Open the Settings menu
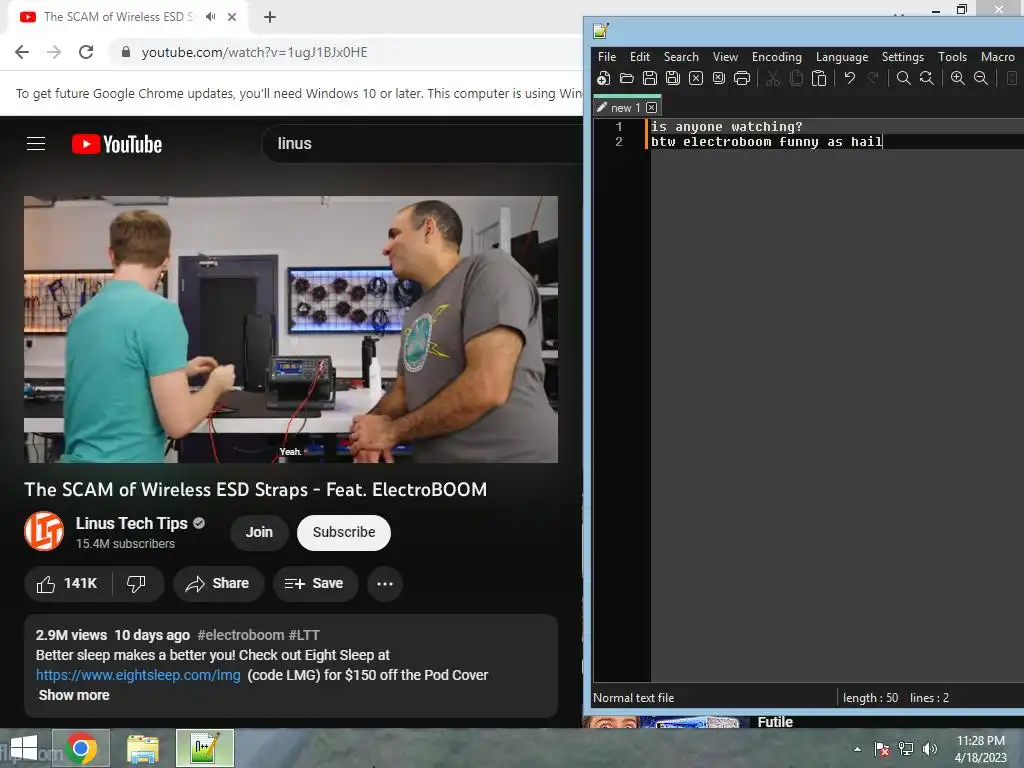Image resolution: width=1024 pixels, height=768 pixels. point(903,57)
